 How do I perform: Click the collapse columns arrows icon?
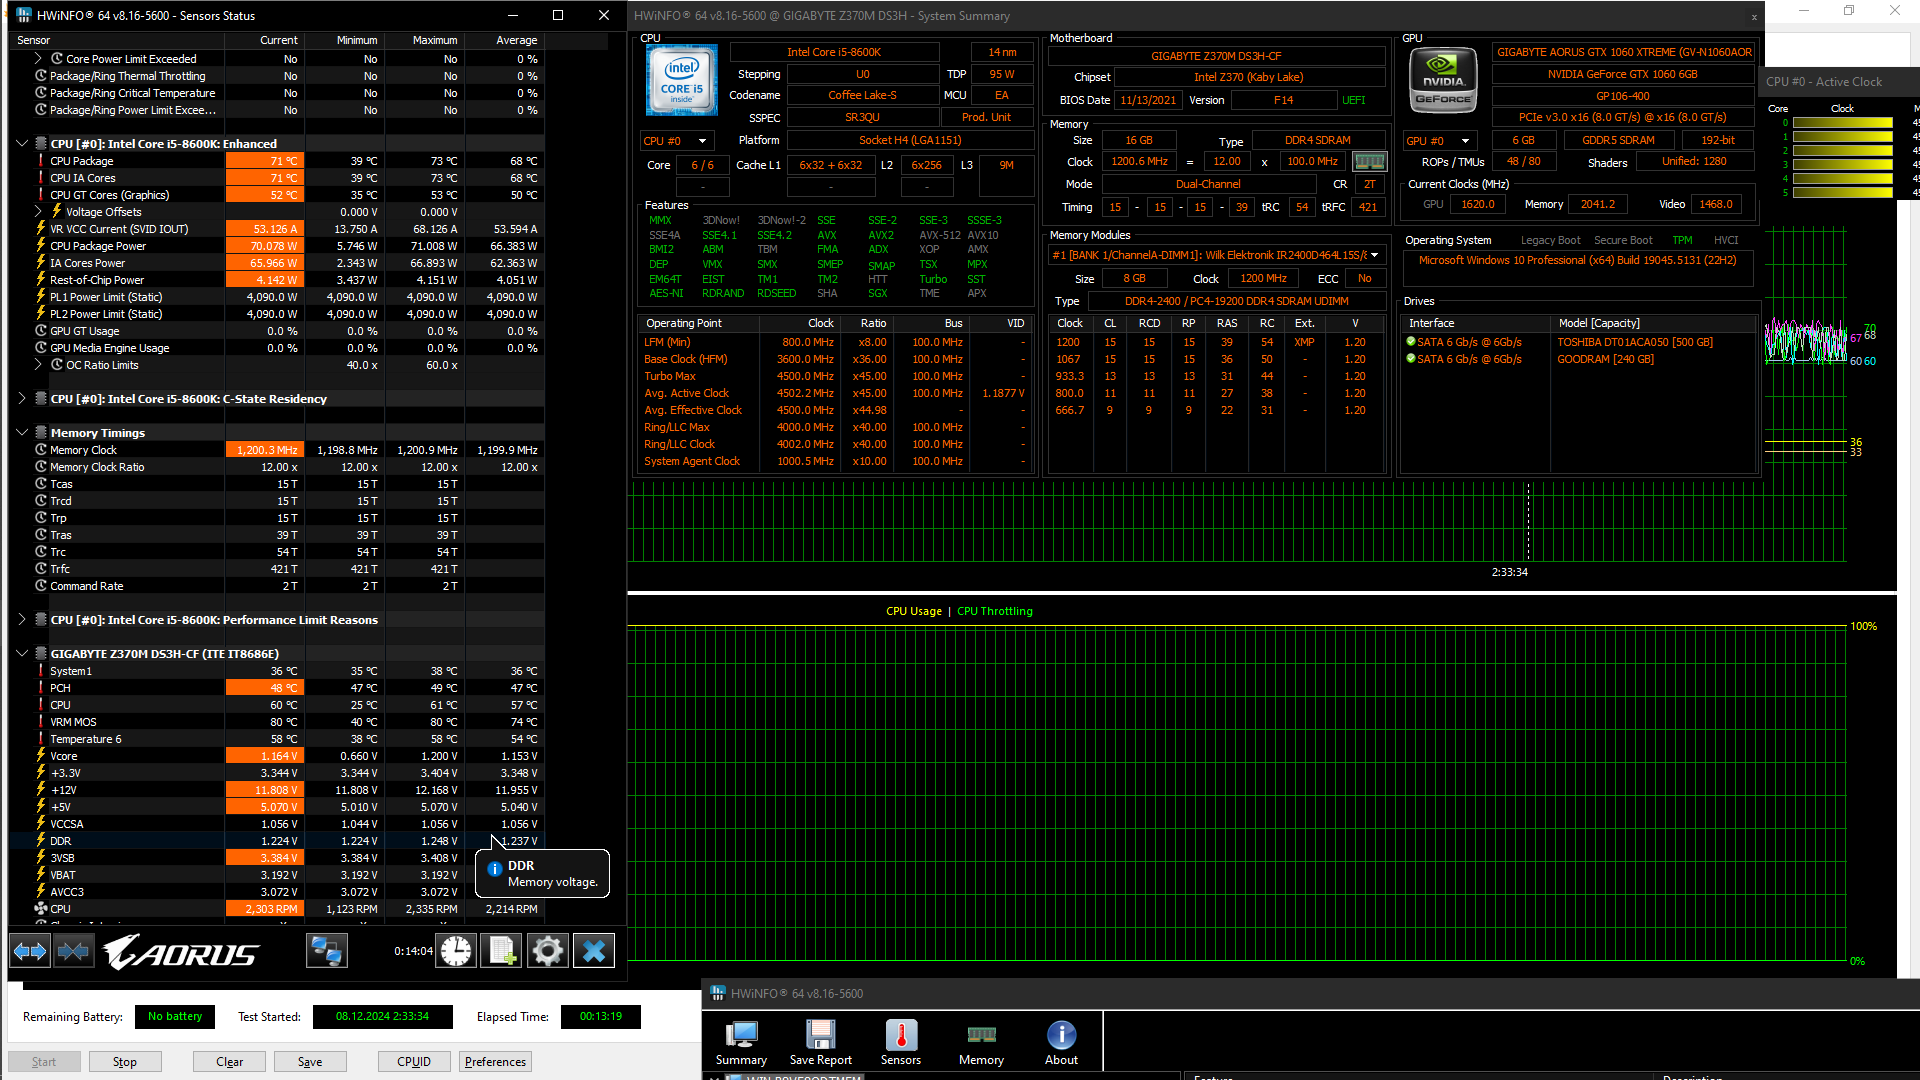[x=73, y=951]
